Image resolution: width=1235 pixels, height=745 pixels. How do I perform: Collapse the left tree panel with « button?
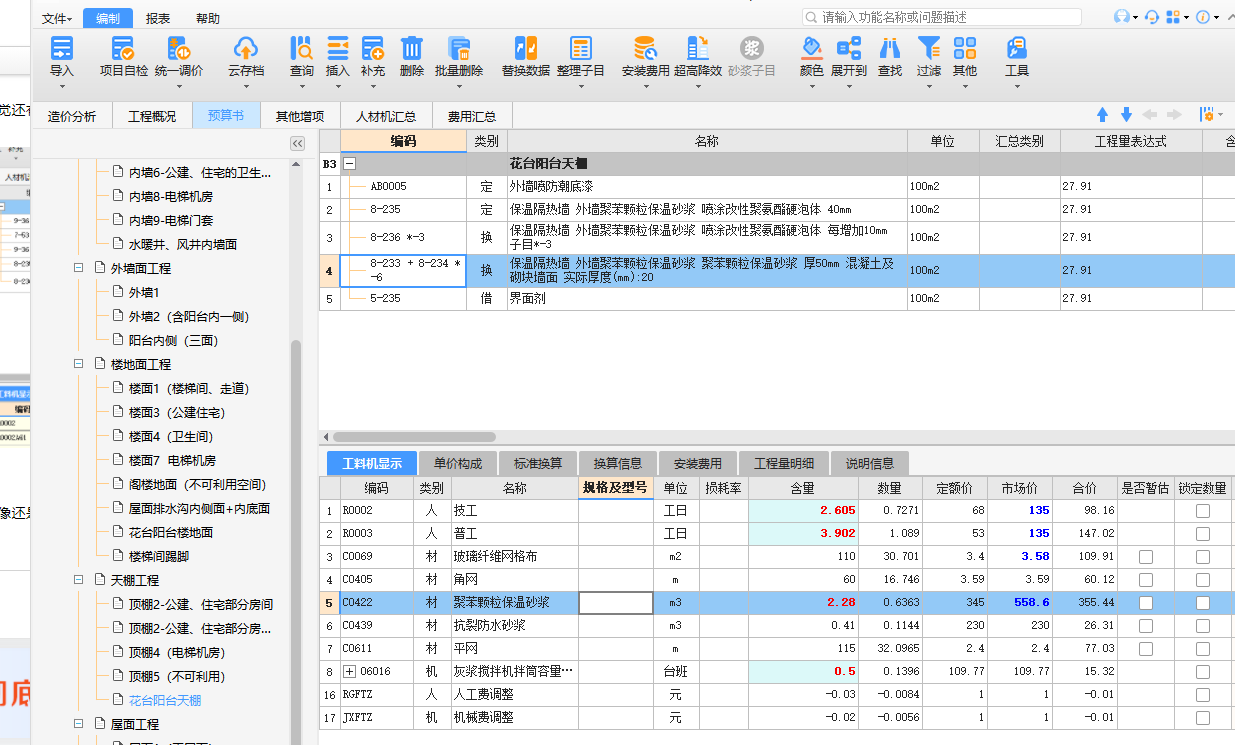(x=297, y=144)
